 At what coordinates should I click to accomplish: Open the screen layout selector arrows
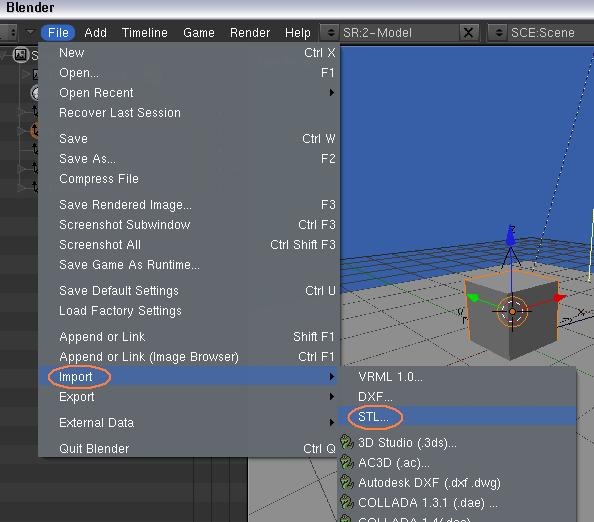pos(330,33)
